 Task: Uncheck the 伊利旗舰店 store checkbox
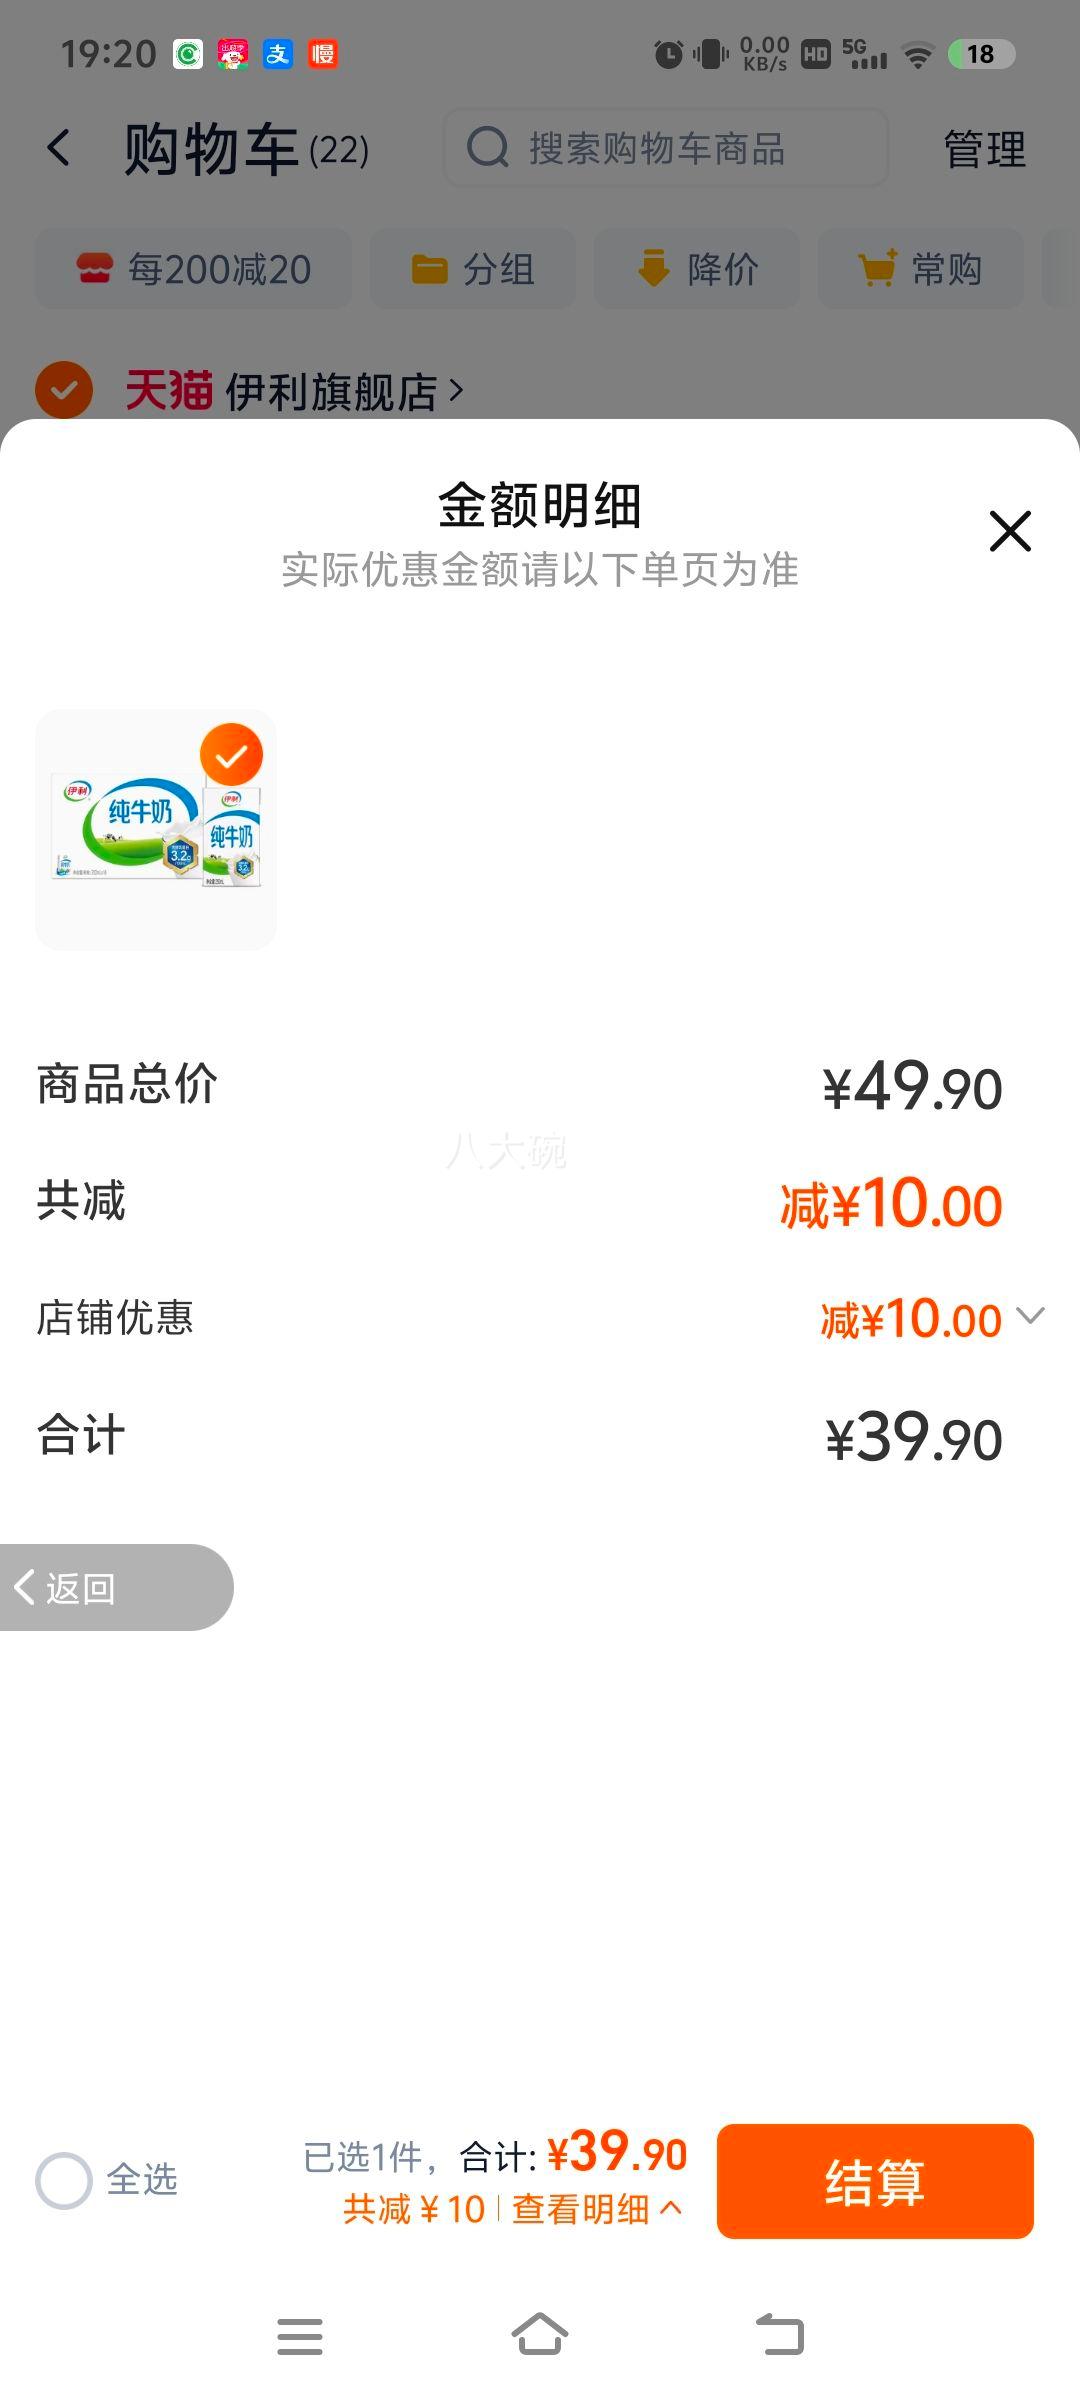pyautogui.click(x=64, y=390)
